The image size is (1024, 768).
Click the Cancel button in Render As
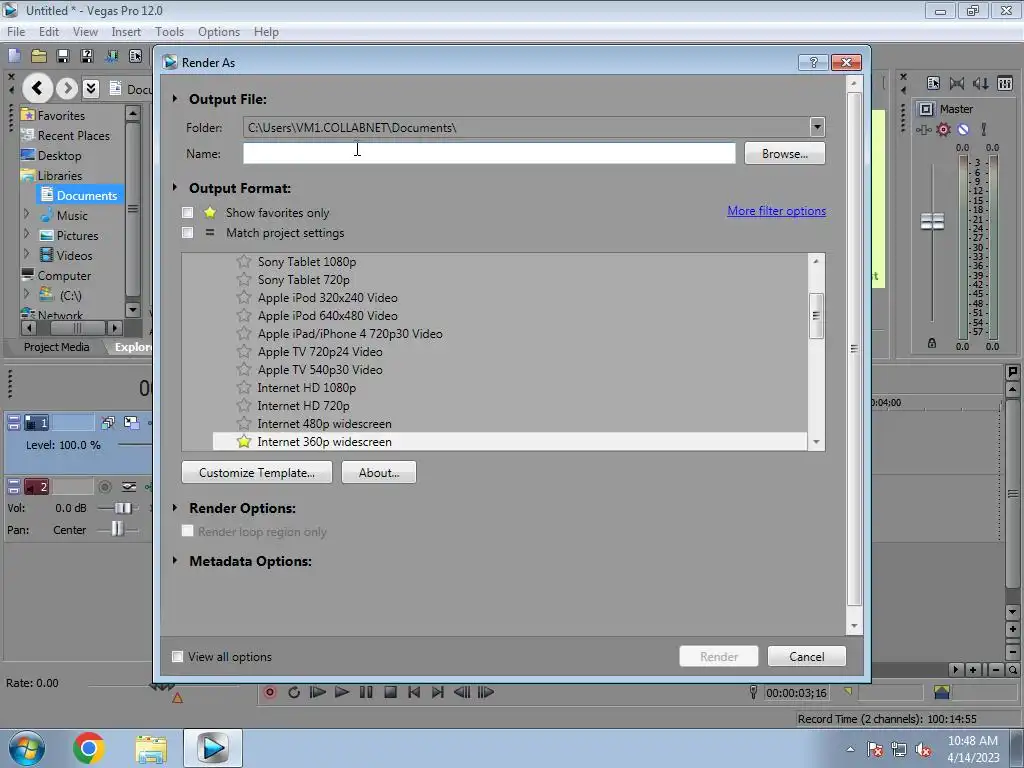807,656
